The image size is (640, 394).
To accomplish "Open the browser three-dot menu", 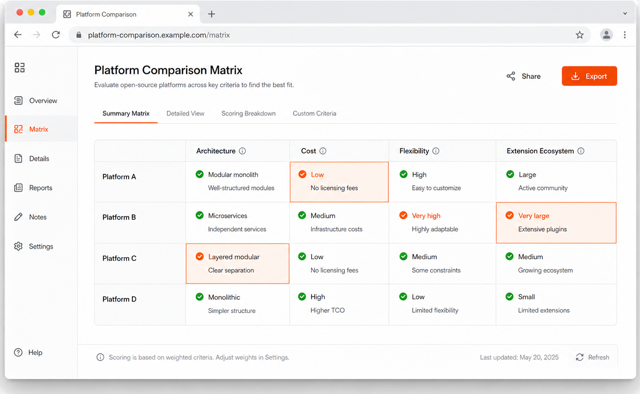I will coord(624,35).
